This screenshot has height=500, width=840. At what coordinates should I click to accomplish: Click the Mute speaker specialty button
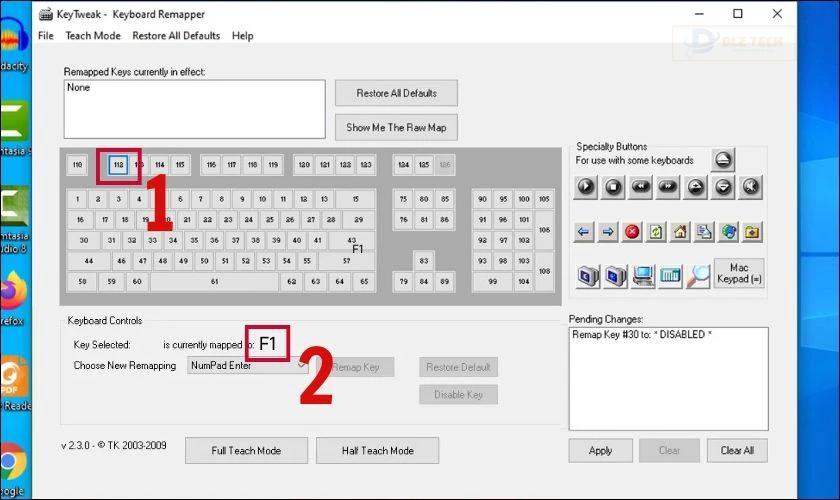751,187
